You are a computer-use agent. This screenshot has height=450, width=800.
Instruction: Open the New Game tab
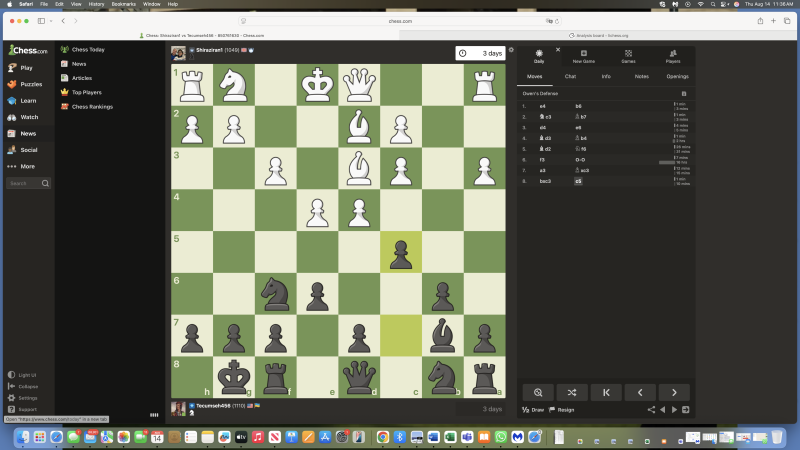584,55
